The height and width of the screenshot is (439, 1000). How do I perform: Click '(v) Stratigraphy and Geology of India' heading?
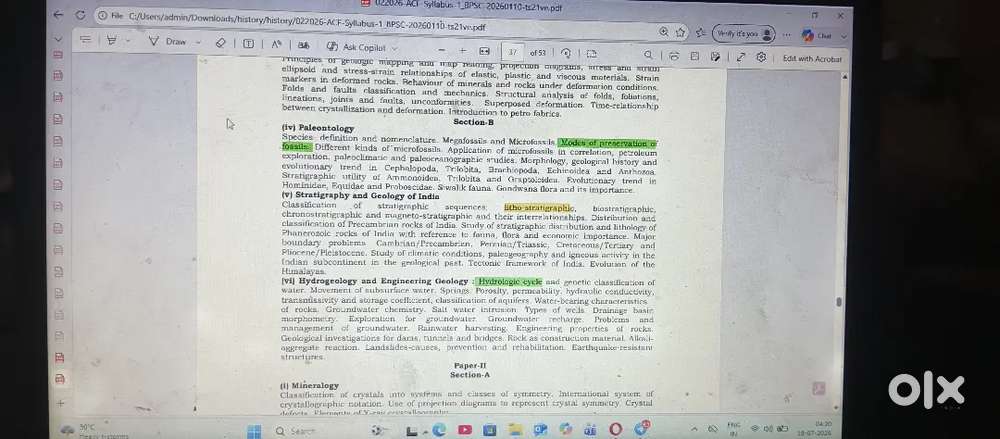(360, 197)
